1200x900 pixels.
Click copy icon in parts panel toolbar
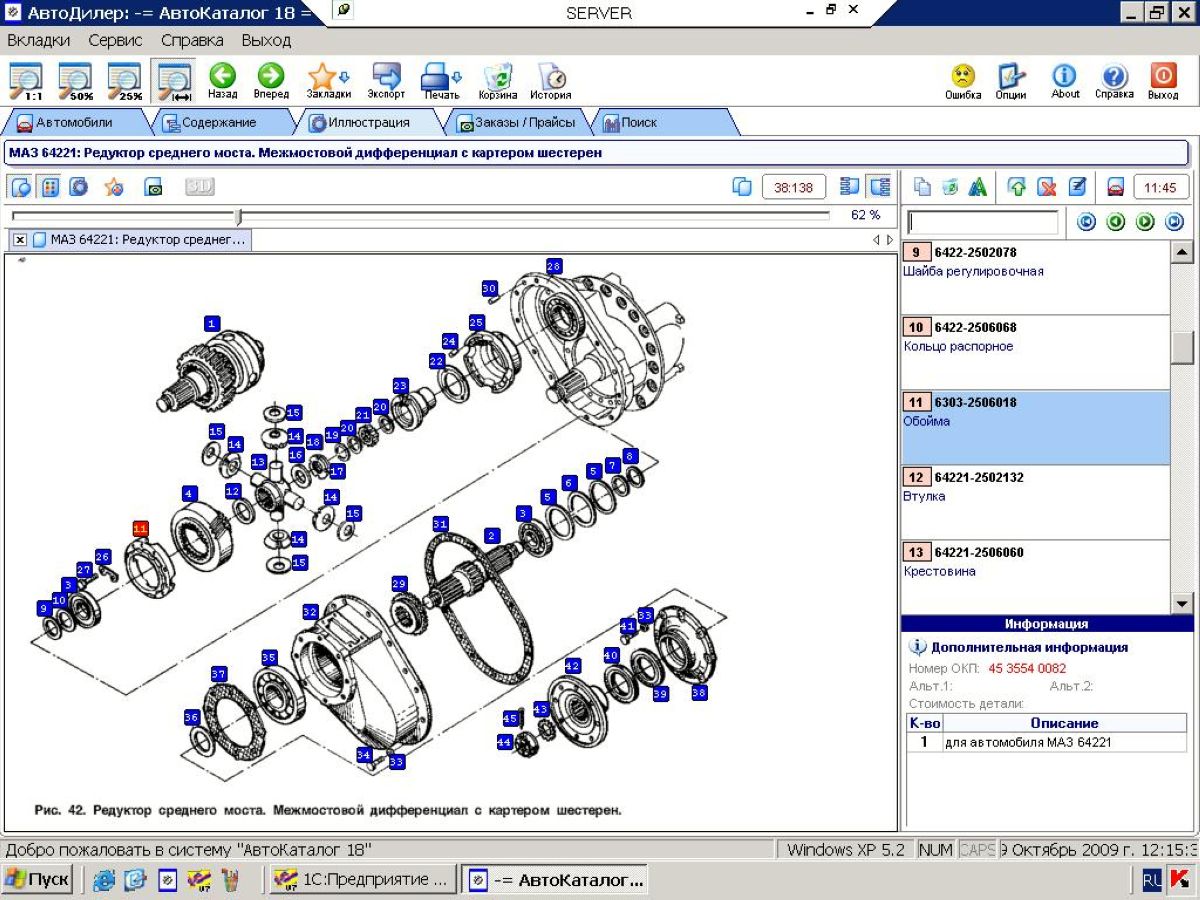[x=923, y=187]
